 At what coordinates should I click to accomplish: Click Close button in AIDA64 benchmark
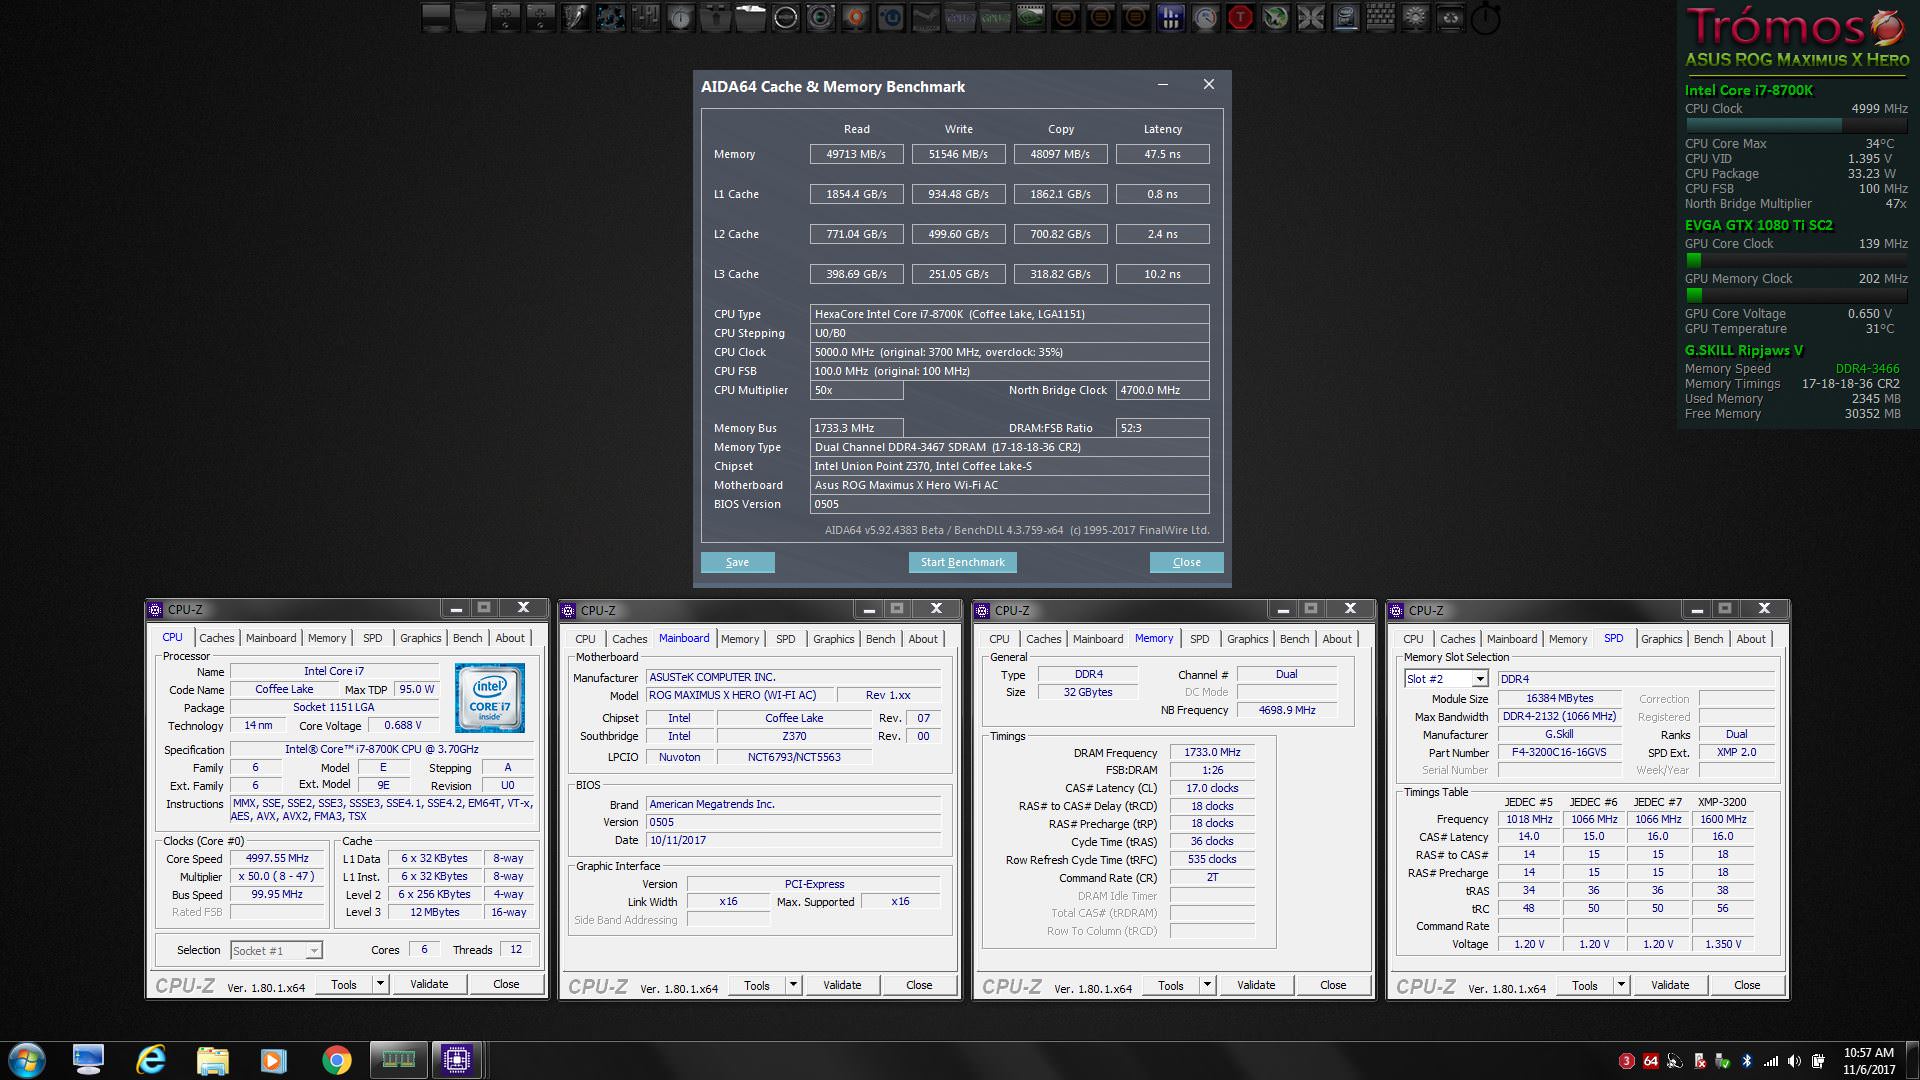[1186, 562]
